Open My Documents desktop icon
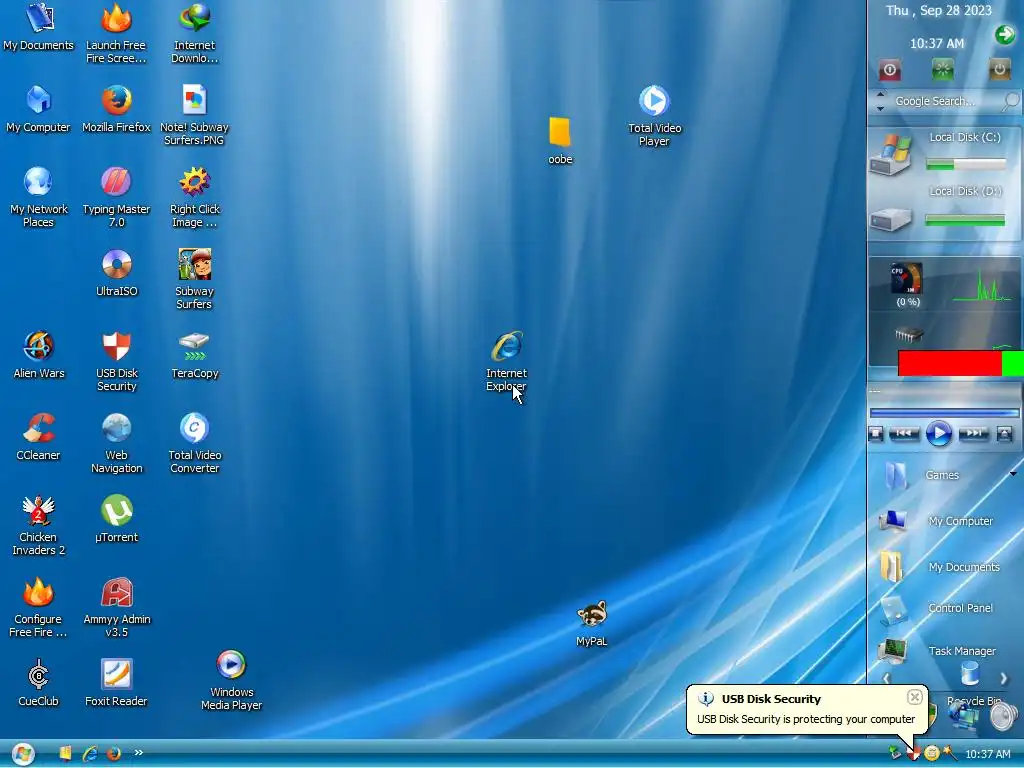 pos(39,26)
